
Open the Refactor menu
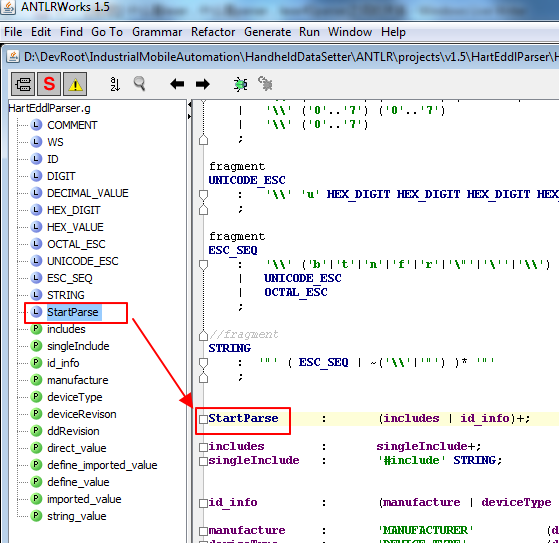pos(213,32)
